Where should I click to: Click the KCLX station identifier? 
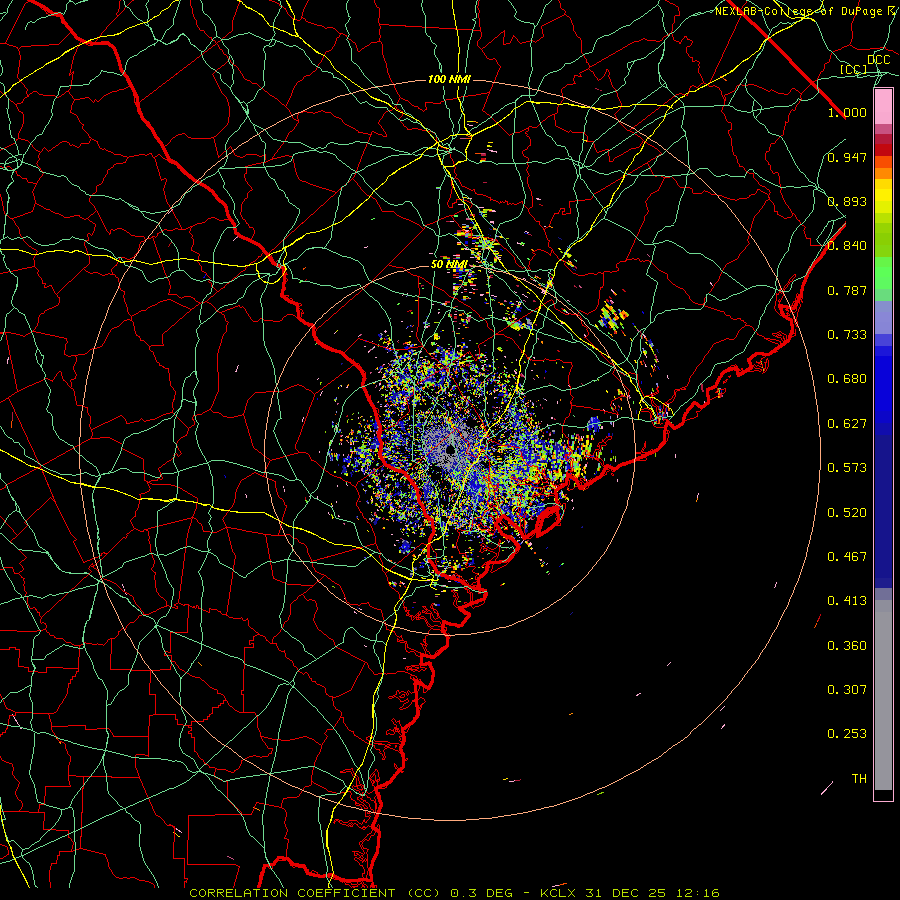point(560,893)
